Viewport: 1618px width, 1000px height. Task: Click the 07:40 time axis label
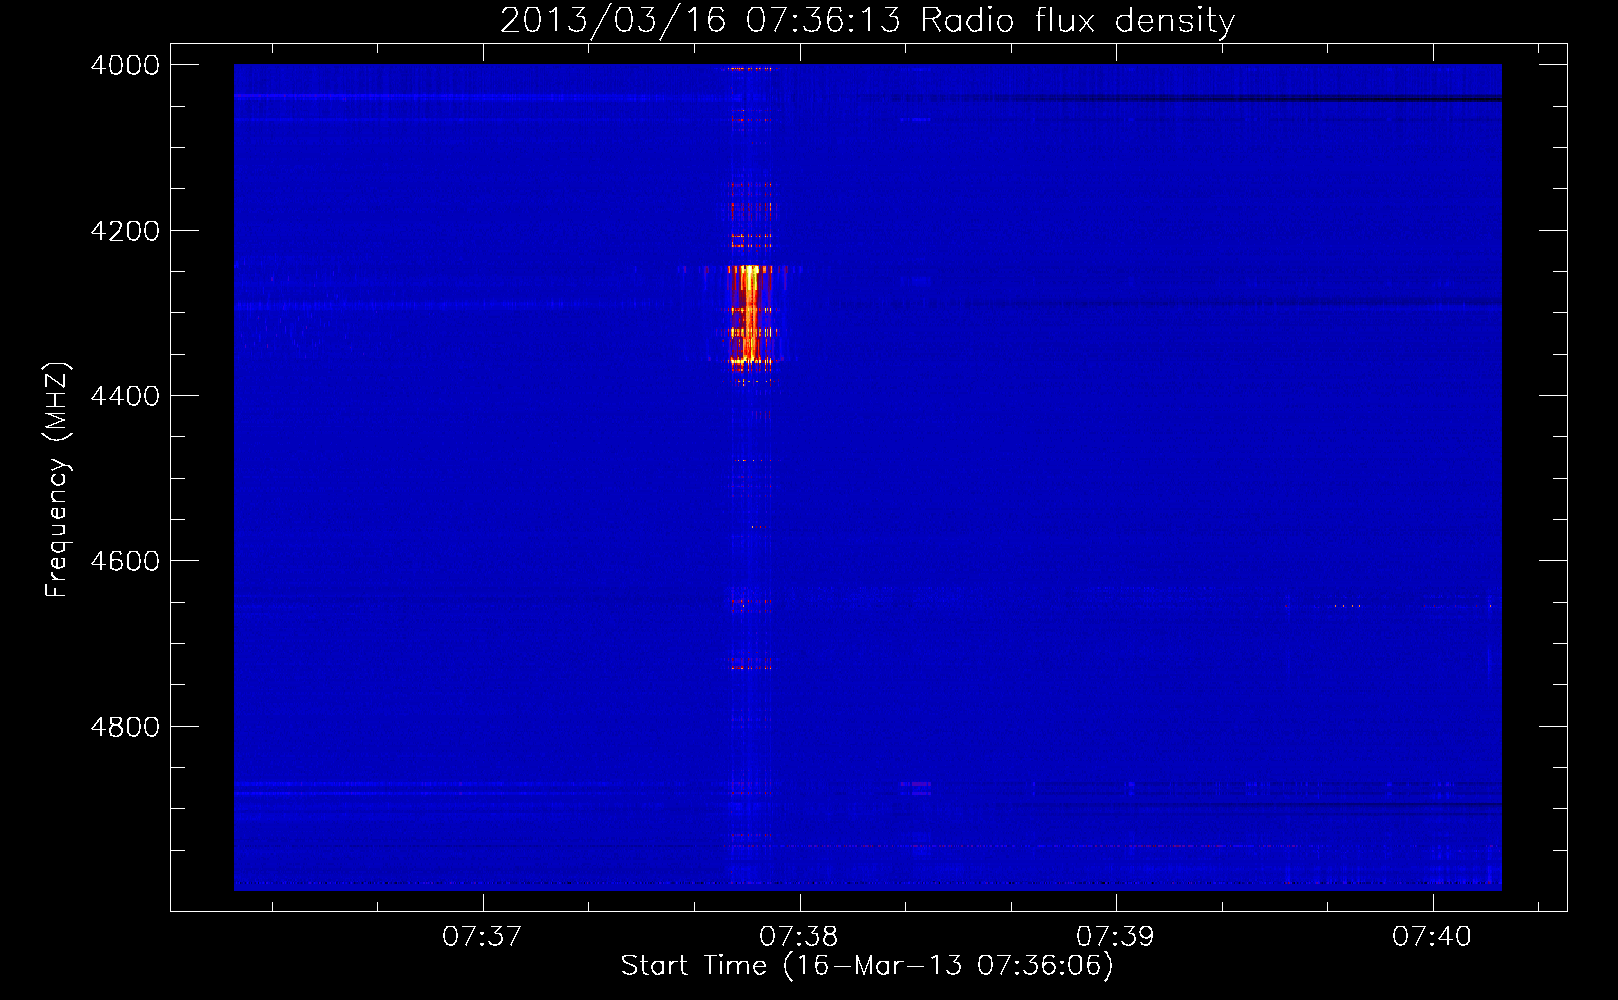(1432, 937)
